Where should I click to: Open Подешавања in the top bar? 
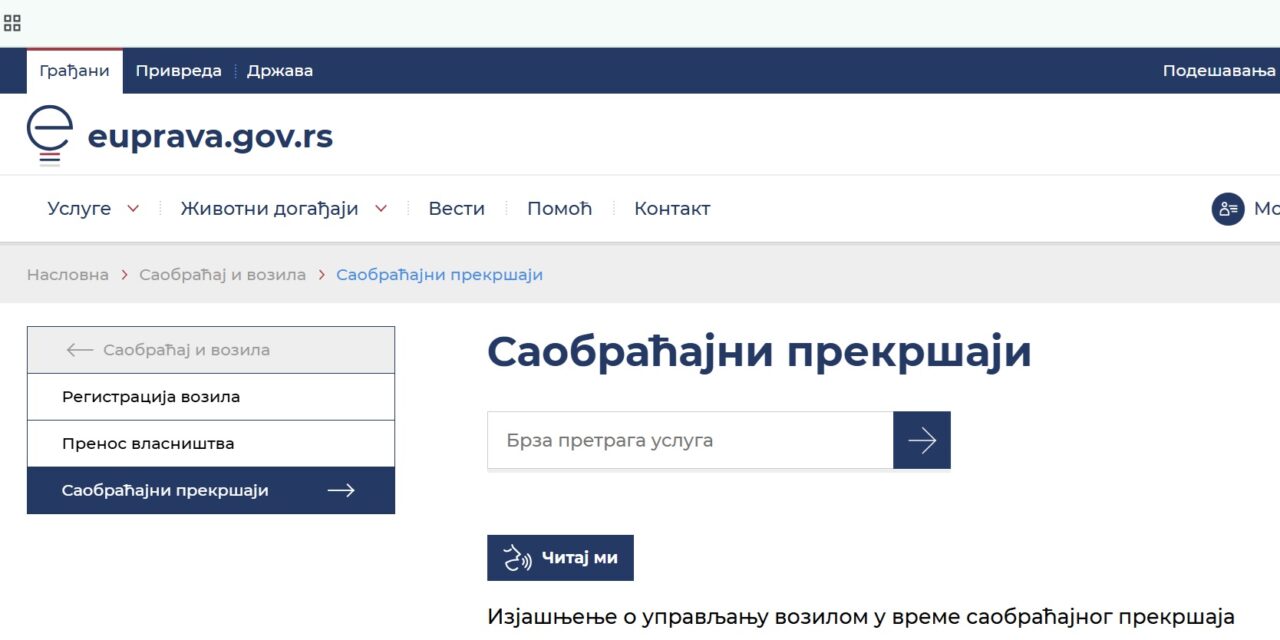click(x=1218, y=70)
